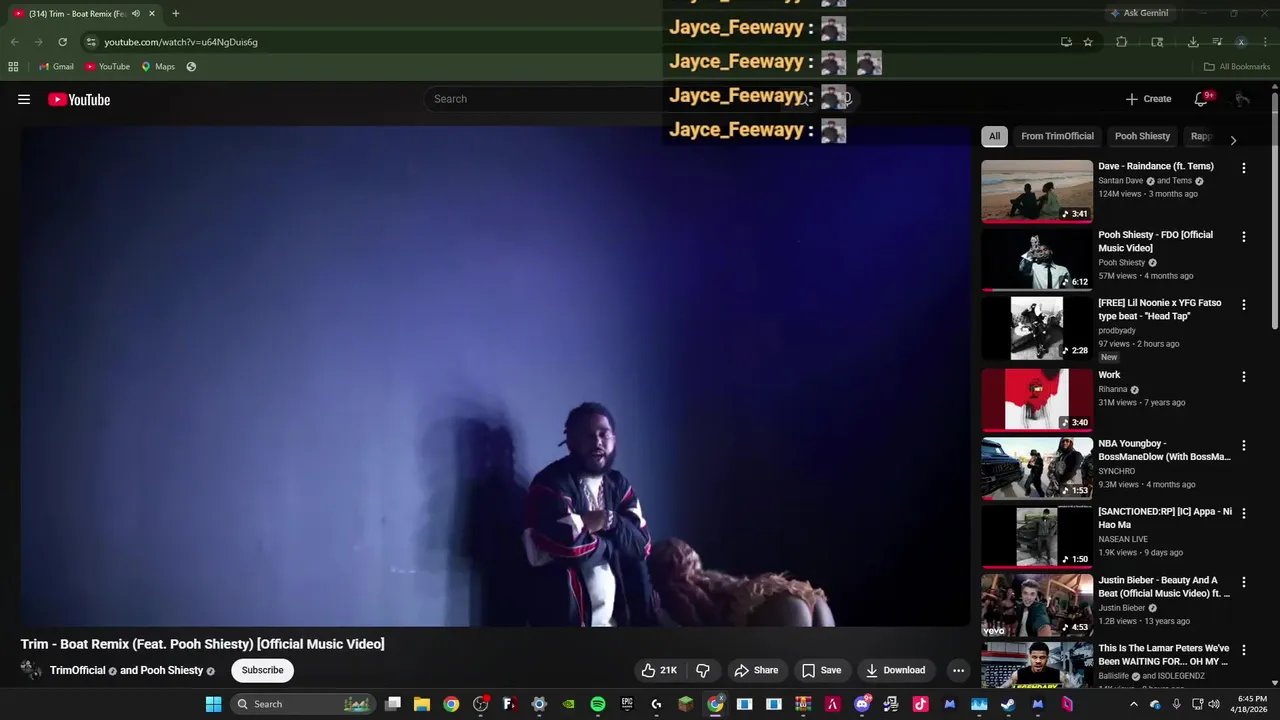Open Steam from the taskbar

click(x=1008, y=704)
